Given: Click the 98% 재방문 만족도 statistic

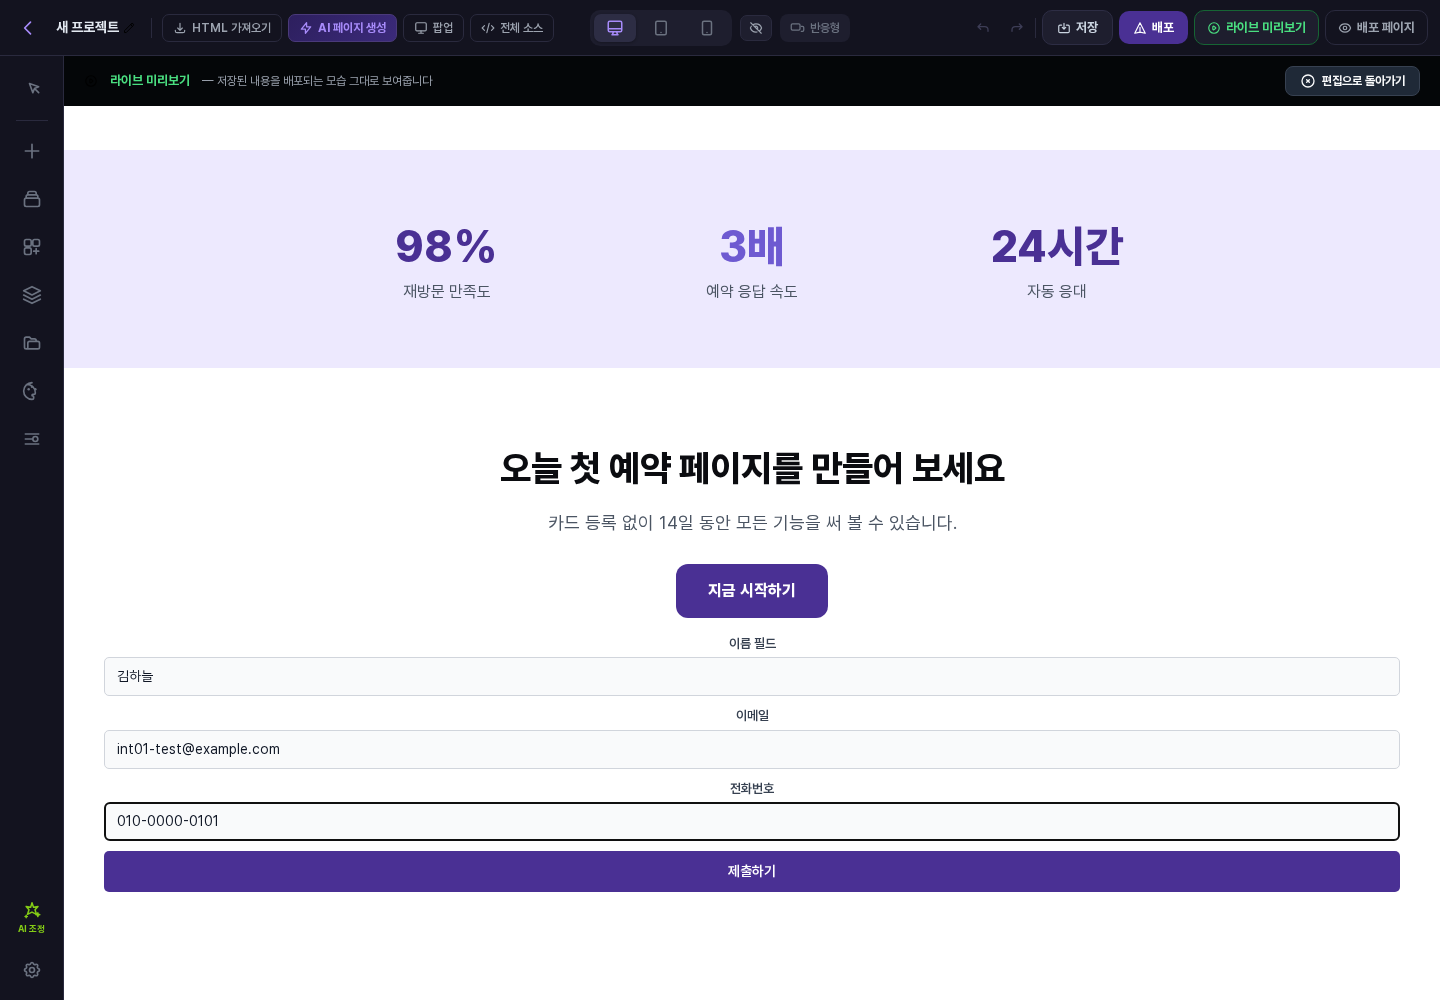Looking at the screenshot, I should (x=446, y=262).
